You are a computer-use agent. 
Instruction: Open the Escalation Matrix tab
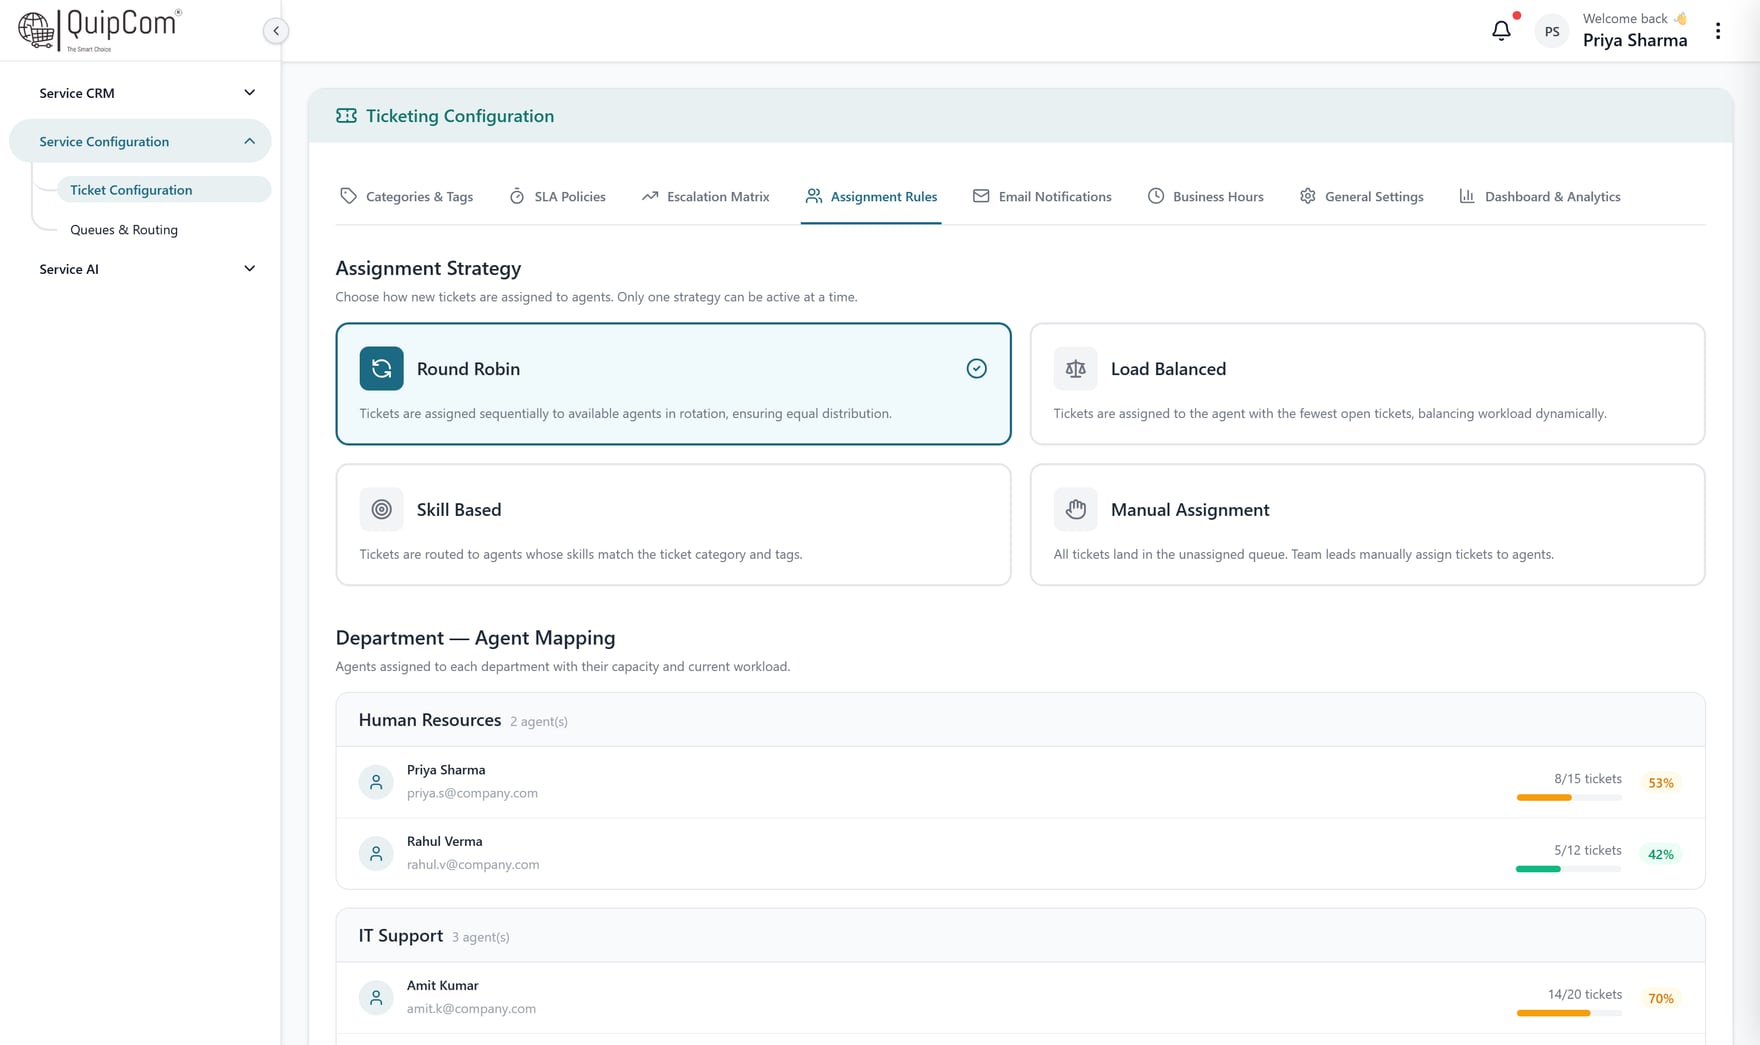tap(706, 197)
